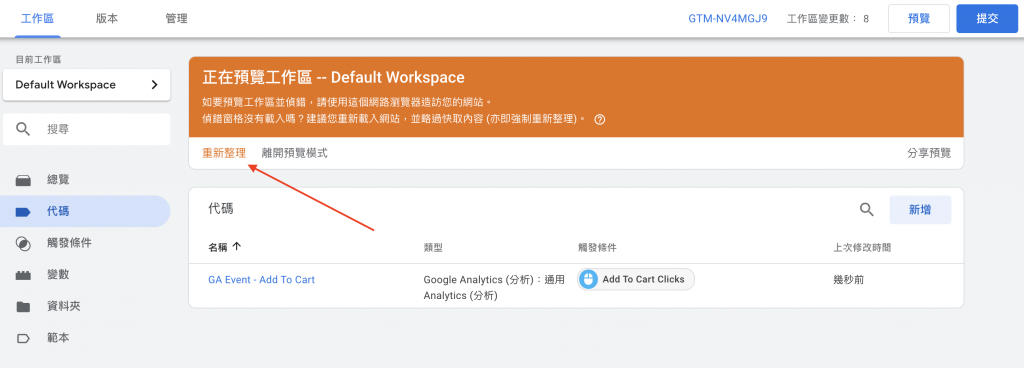Image resolution: width=1024 pixels, height=368 pixels.
Task: Click the chevron beside Default Workspace
Action: pos(154,85)
